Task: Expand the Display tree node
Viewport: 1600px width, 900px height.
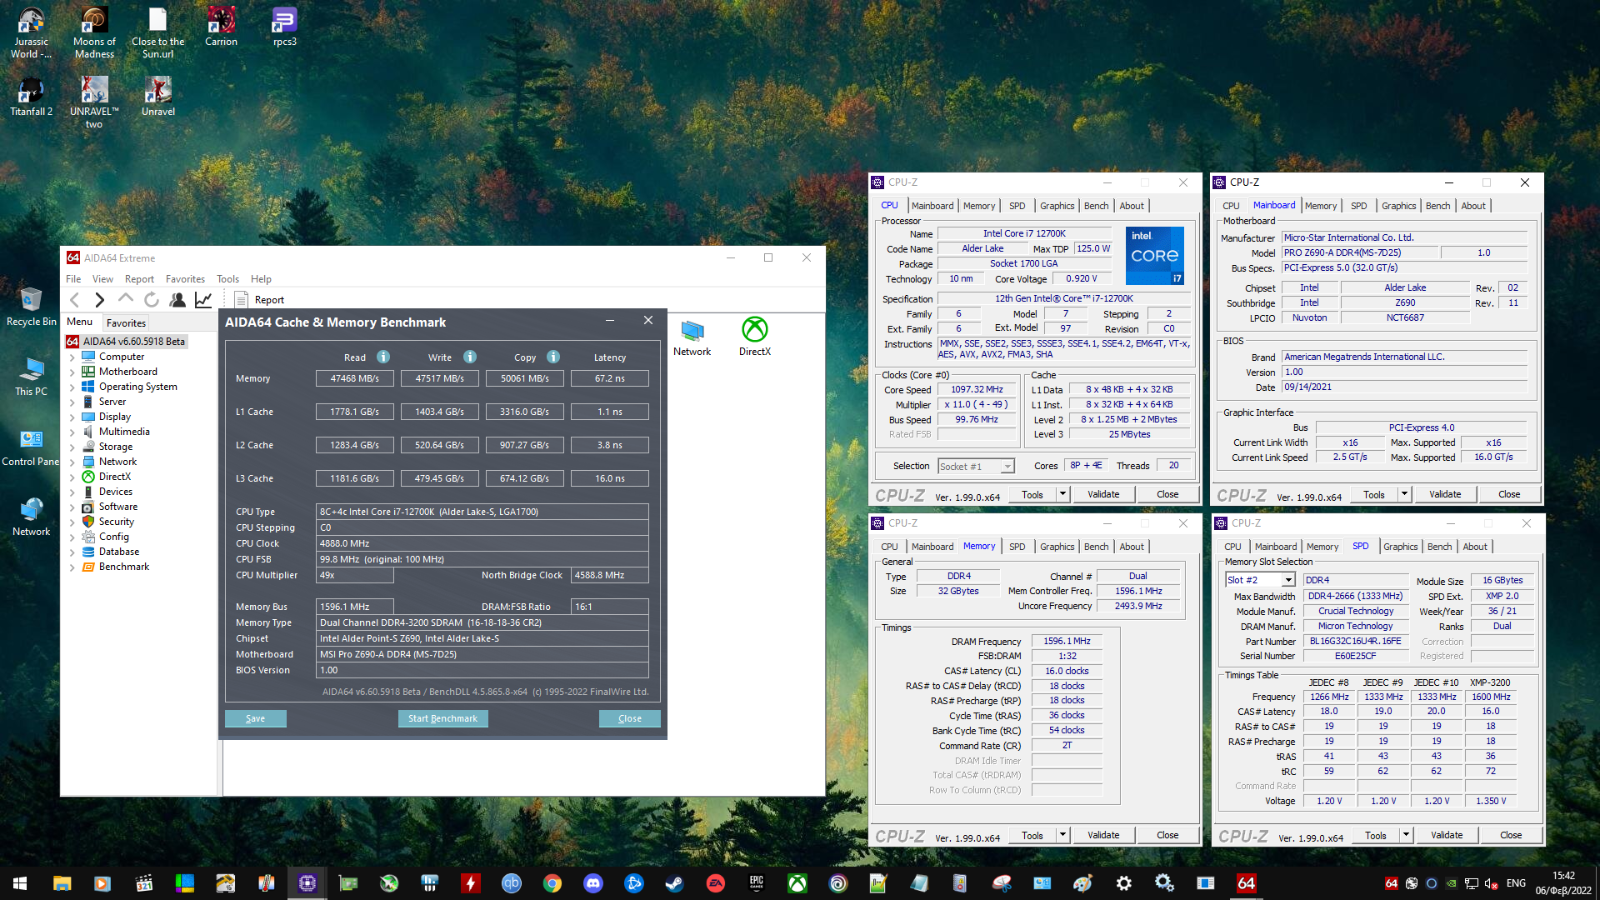Action: click(72, 417)
